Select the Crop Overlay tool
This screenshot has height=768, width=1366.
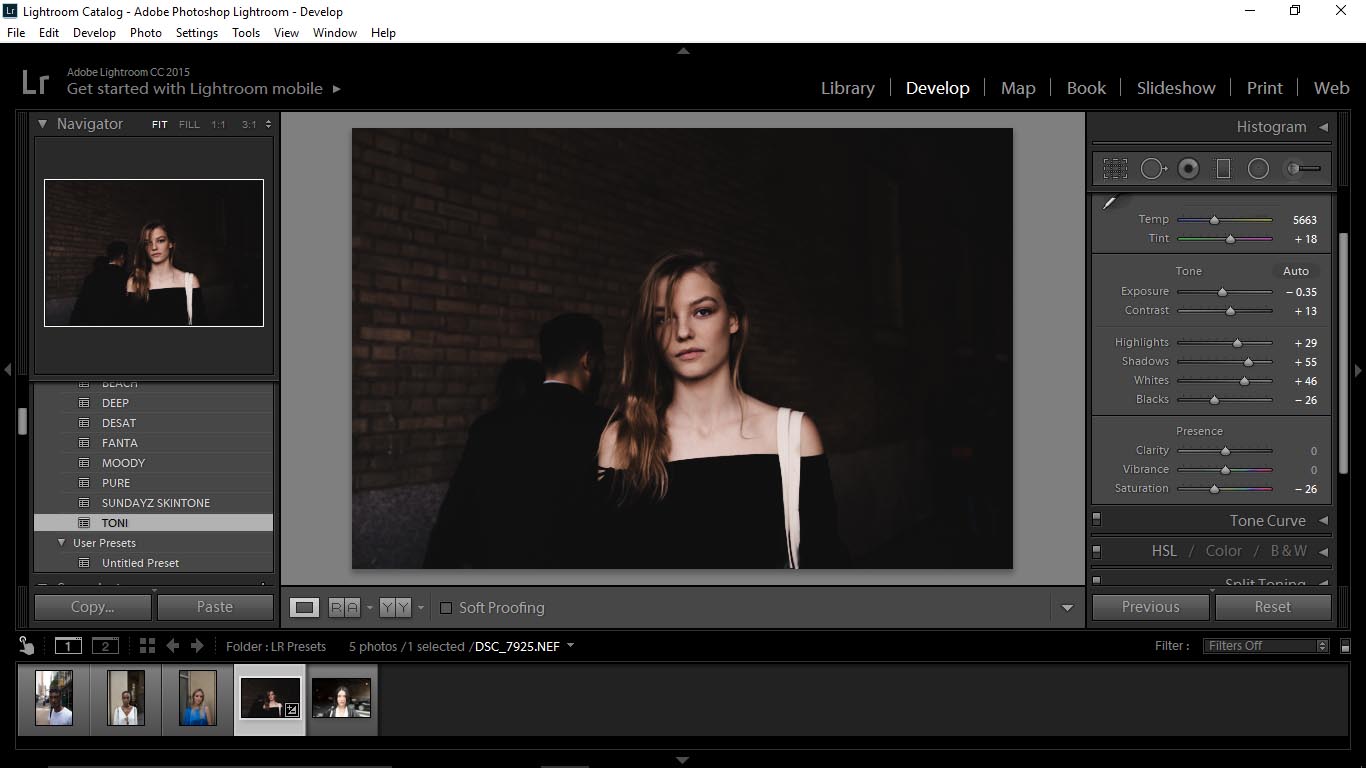tap(1115, 169)
